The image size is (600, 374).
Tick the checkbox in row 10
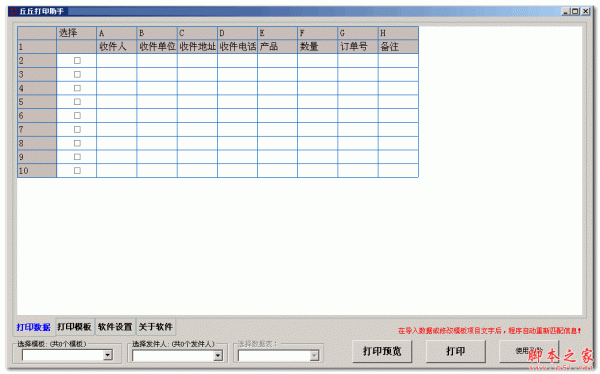tap(77, 170)
